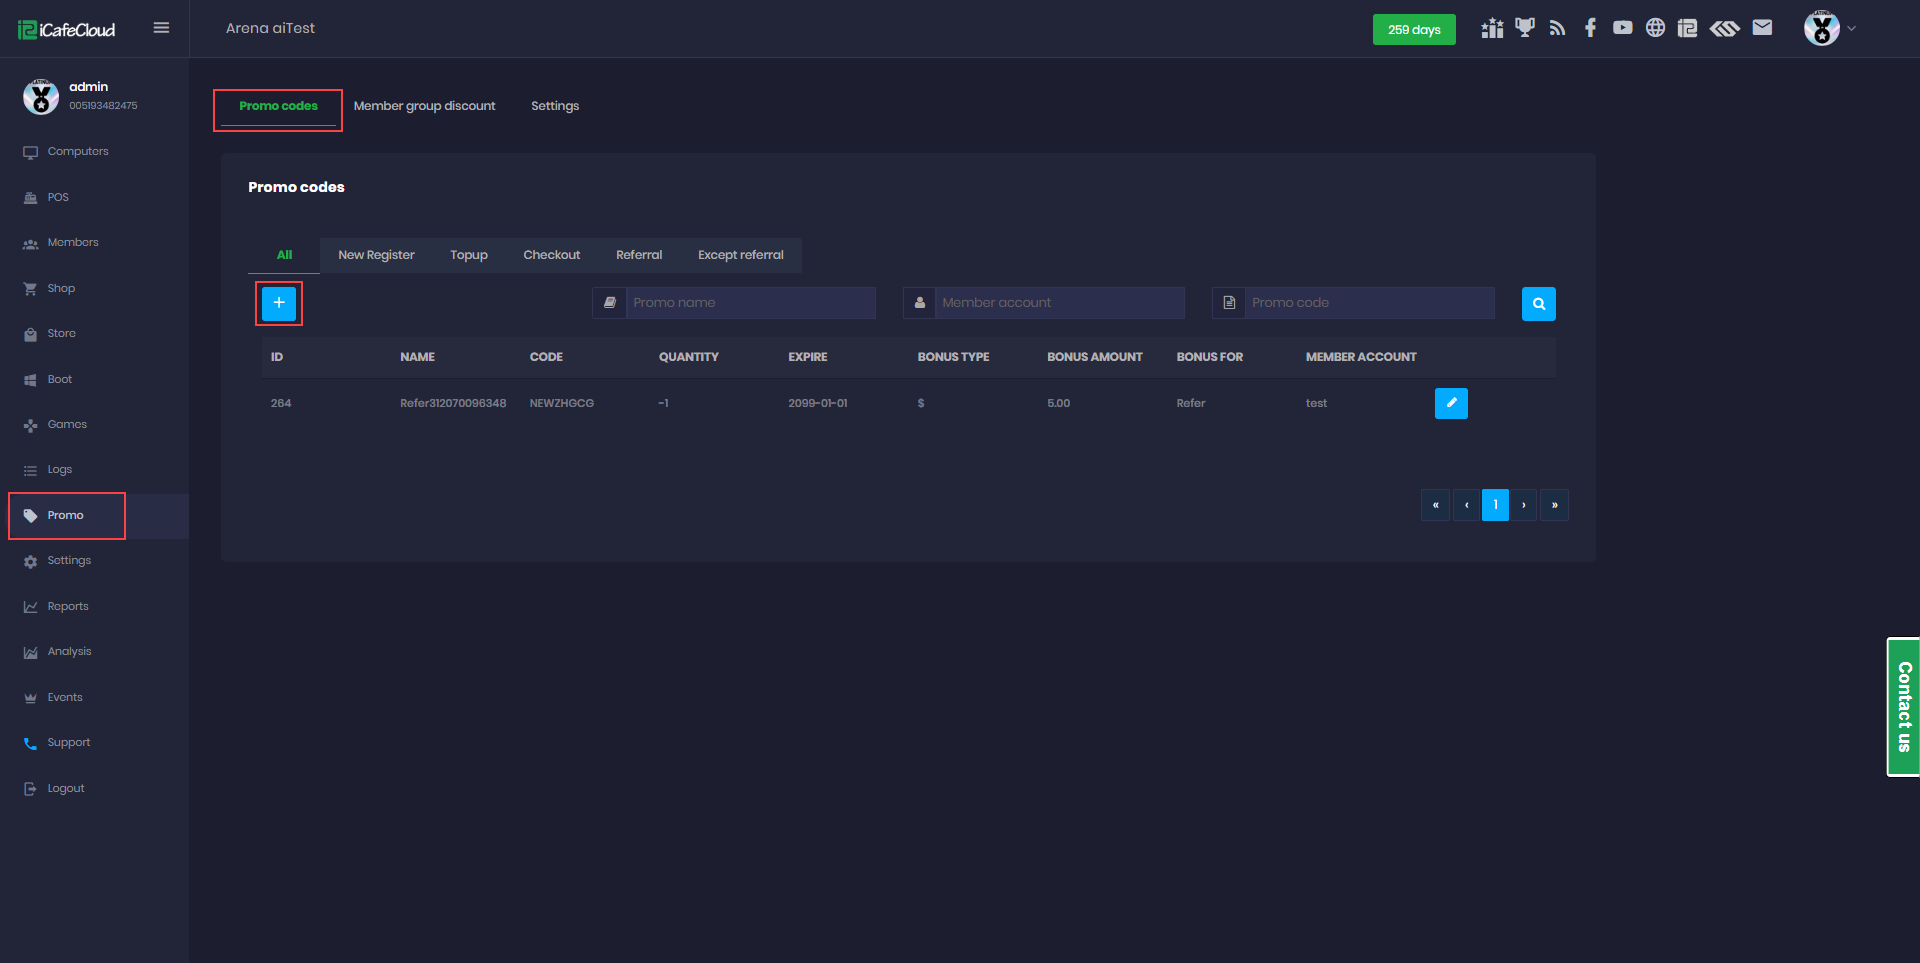This screenshot has width=1920, height=963.
Task: Expand the profile avatar dropdown arrow
Action: pos(1851,29)
